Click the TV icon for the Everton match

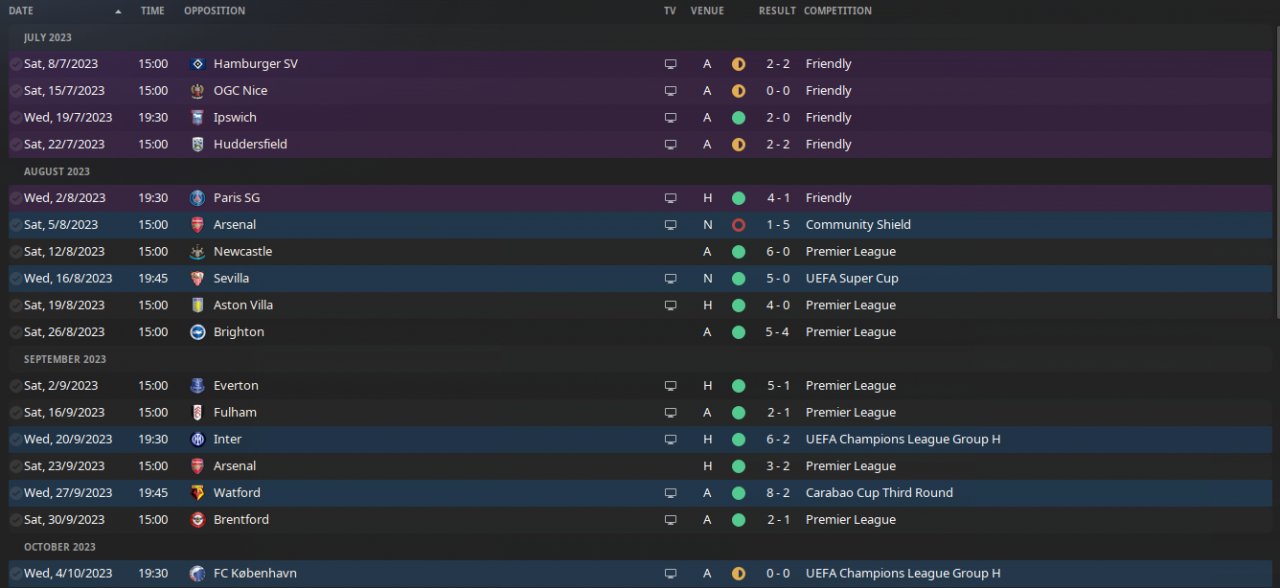pos(670,386)
